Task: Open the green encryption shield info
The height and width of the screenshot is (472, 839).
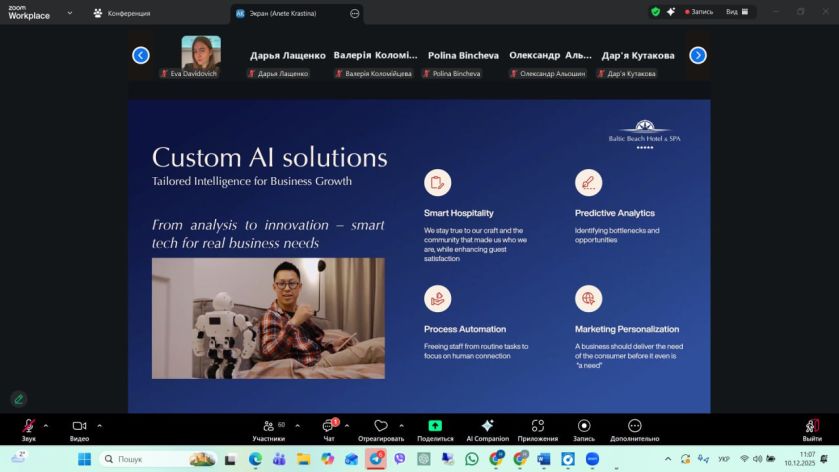Action: [655, 12]
